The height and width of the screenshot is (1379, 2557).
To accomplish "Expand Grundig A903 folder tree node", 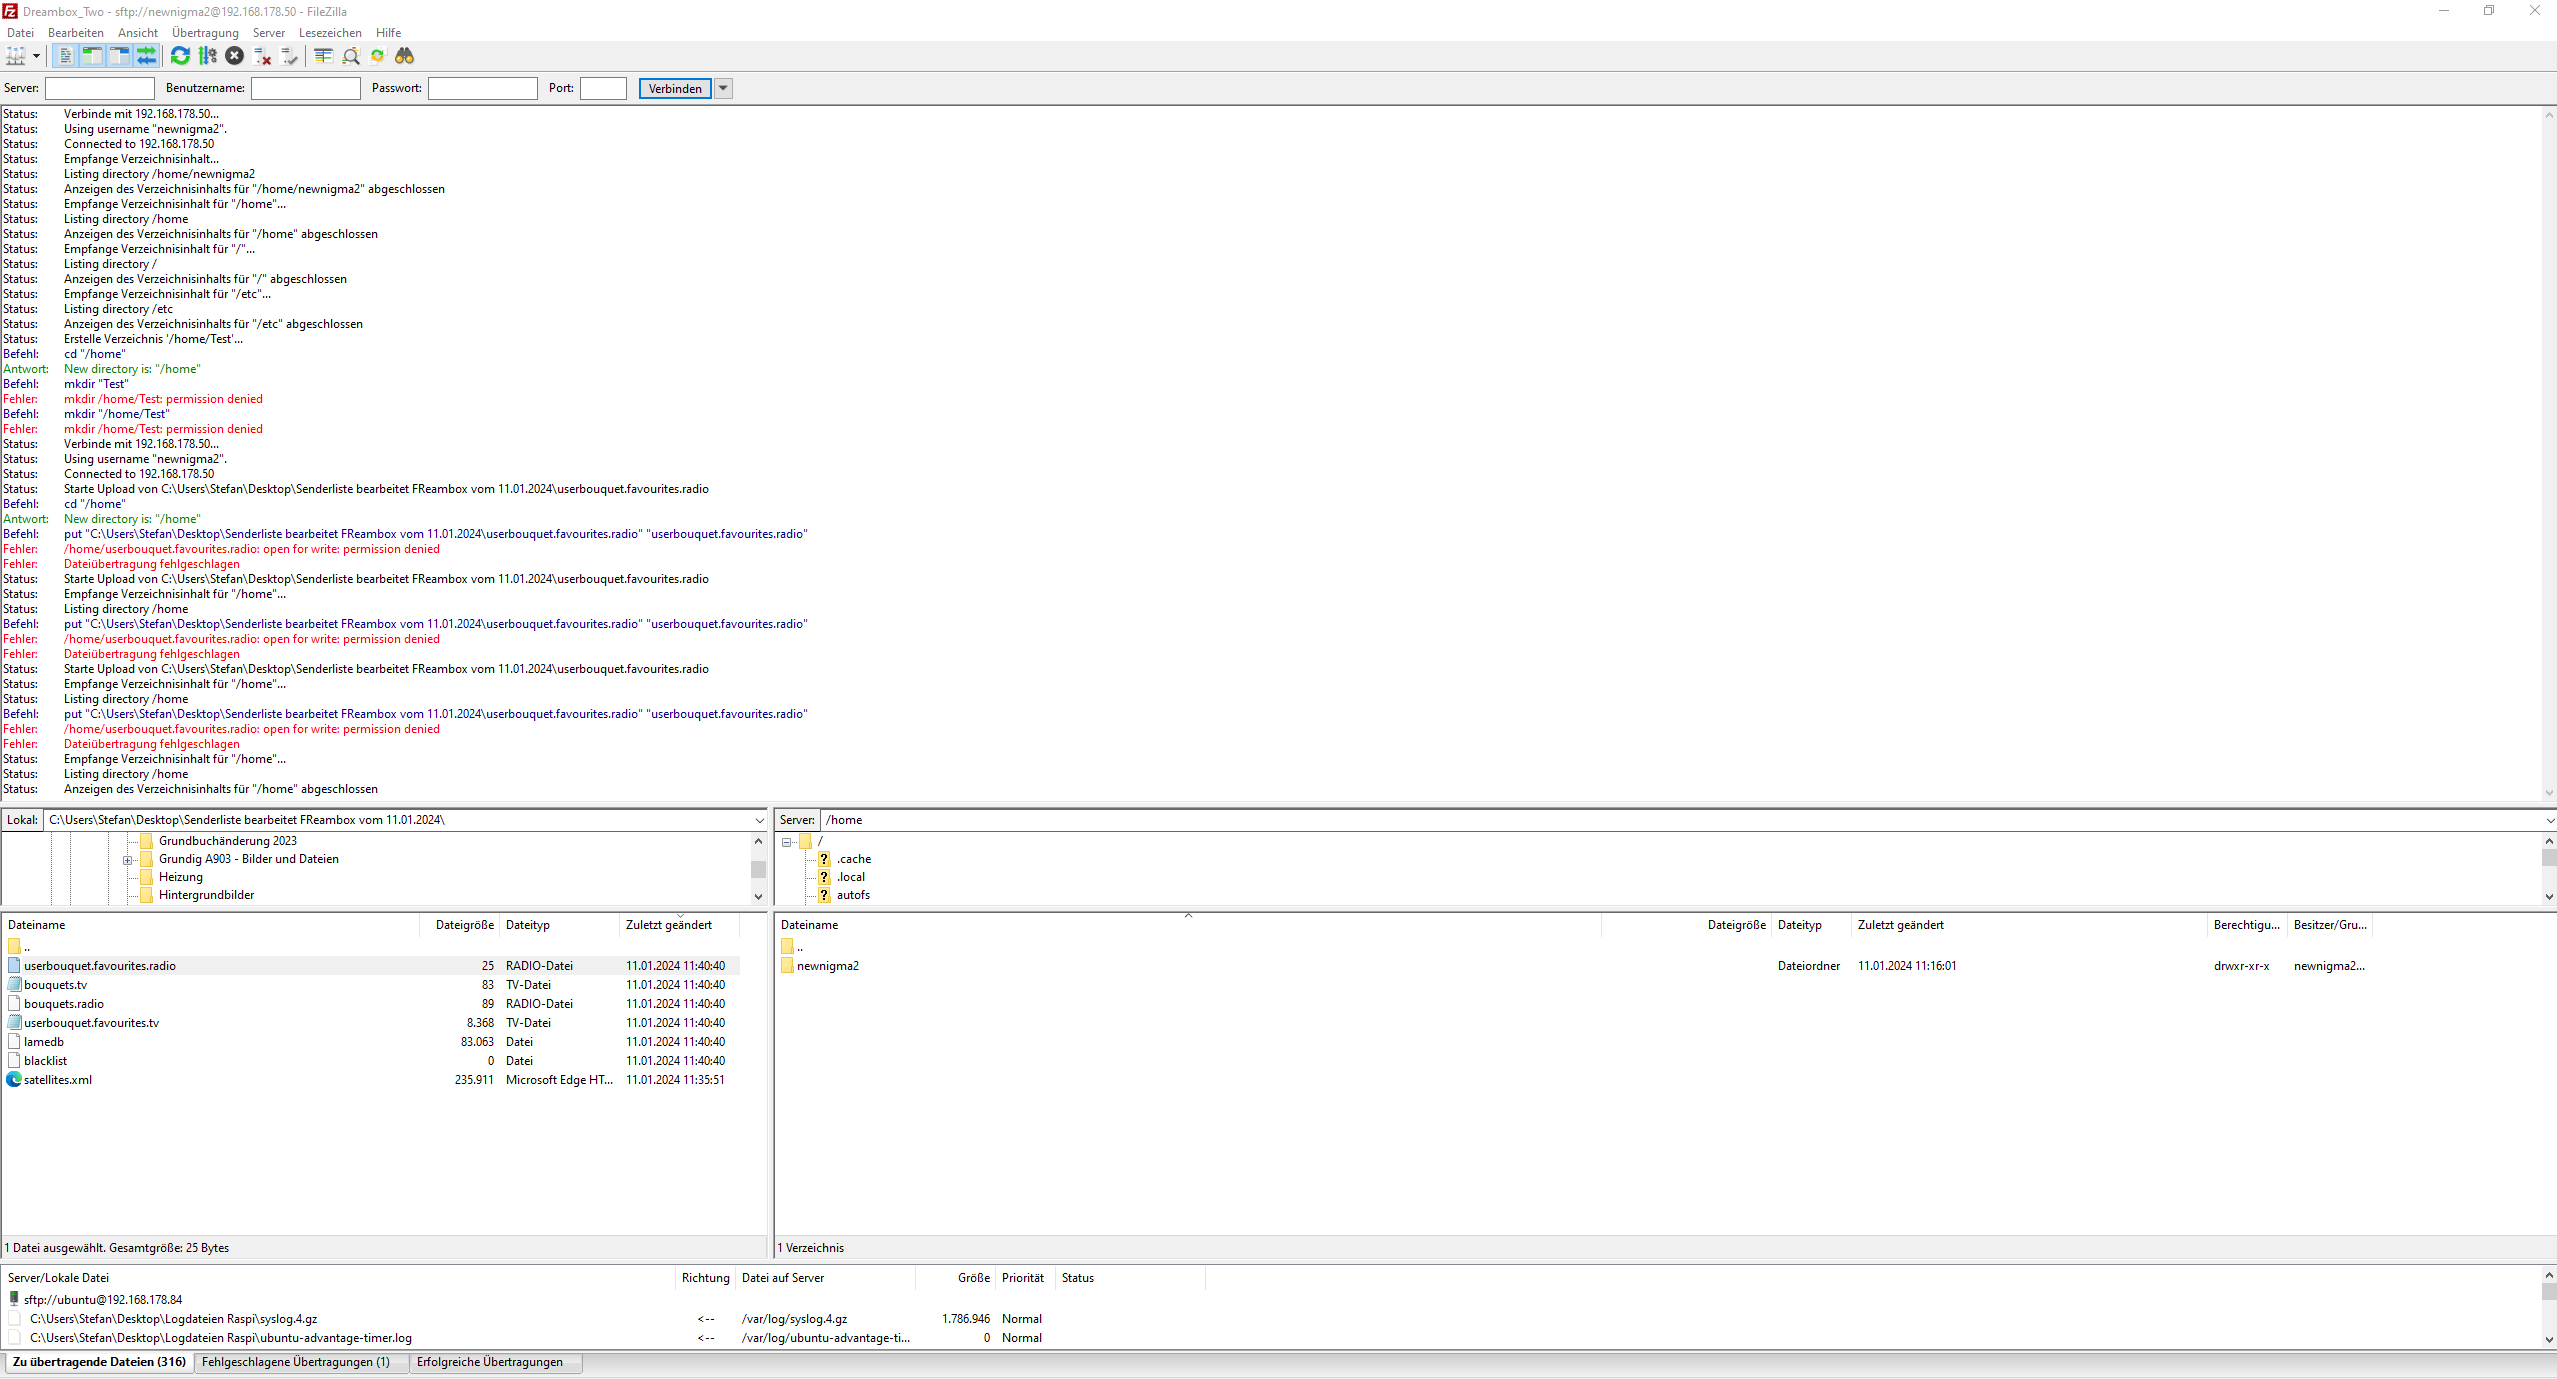I will (128, 860).
